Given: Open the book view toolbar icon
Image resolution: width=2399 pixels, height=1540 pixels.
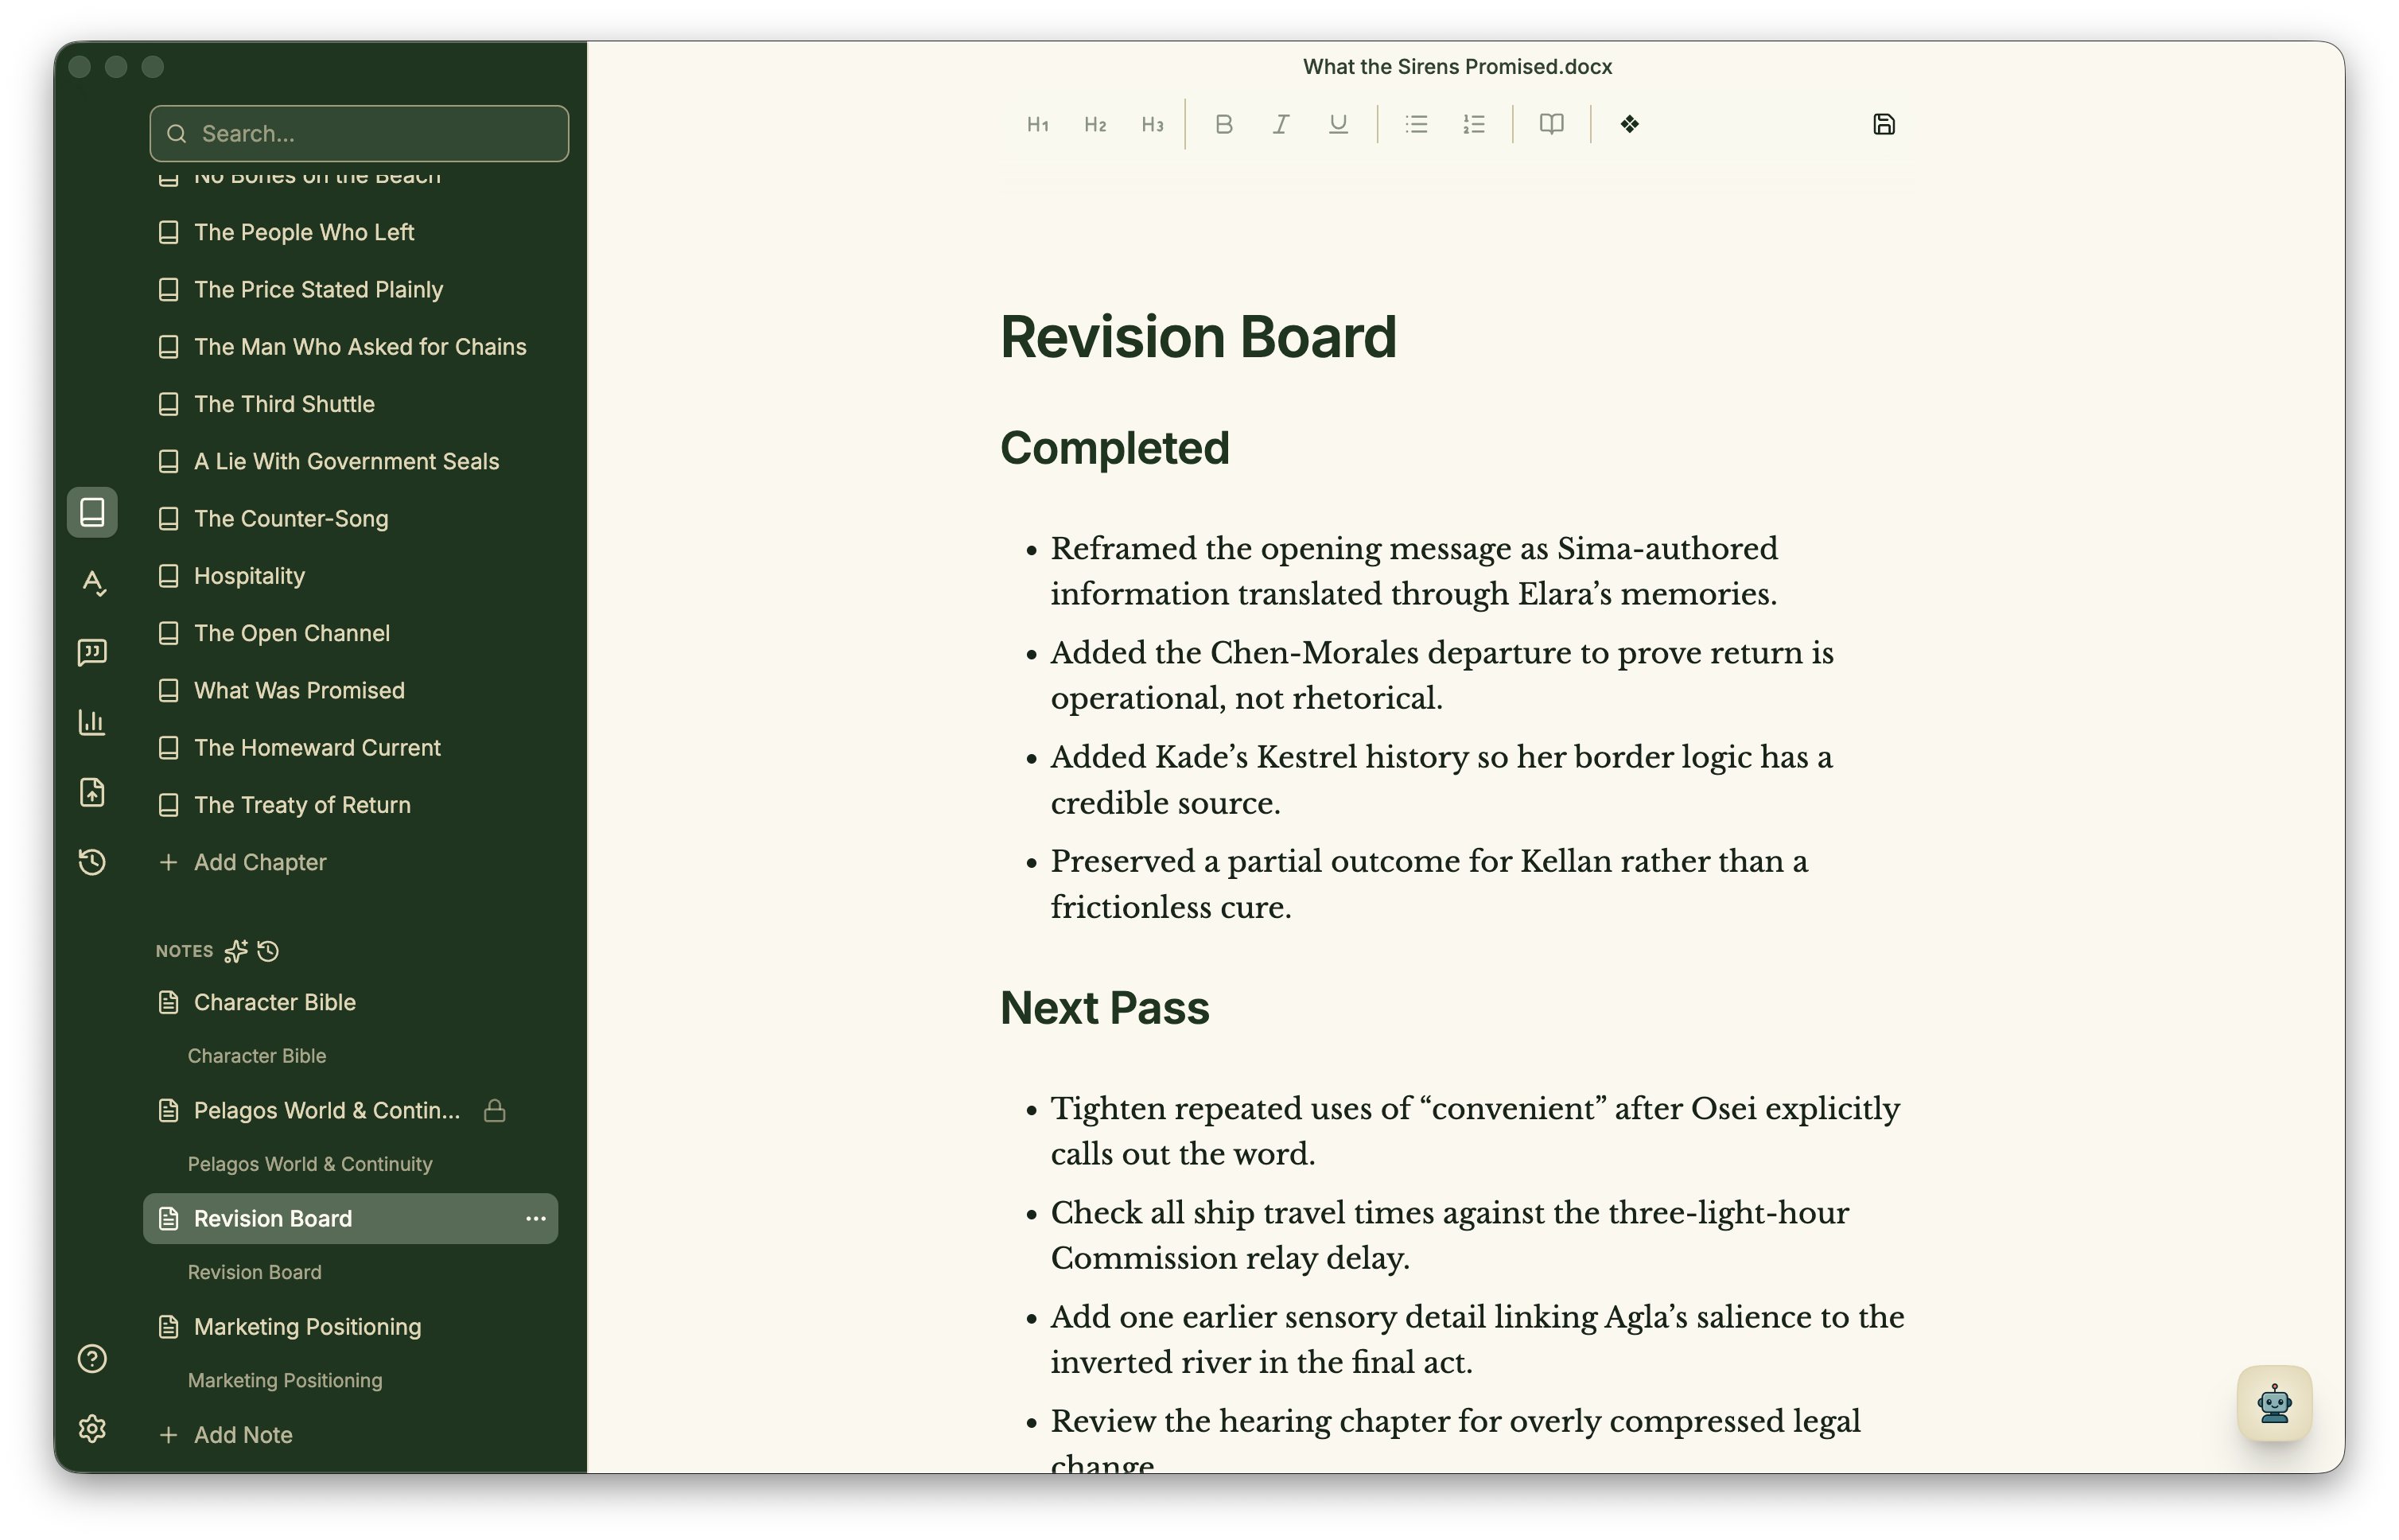Looking at the screenshot, I should [x=1551, y=124].
